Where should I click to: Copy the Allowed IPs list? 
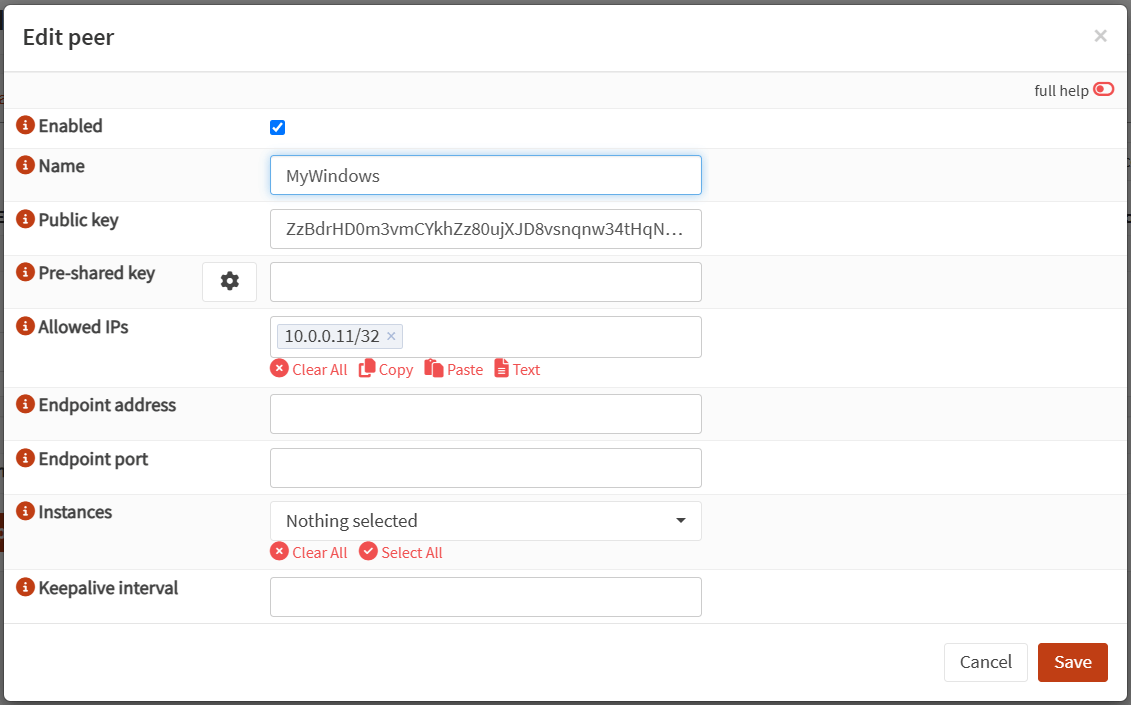(386, 369)
